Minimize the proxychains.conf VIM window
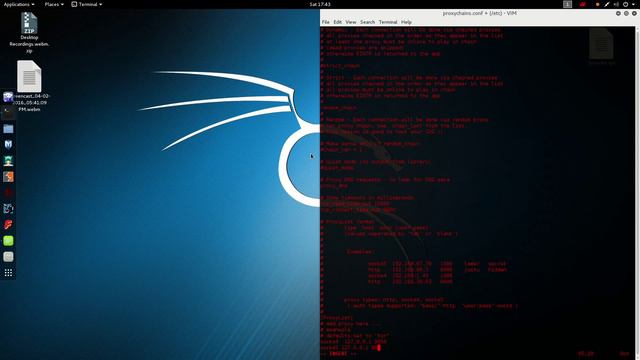640x360 pixels. click(618, 13)
